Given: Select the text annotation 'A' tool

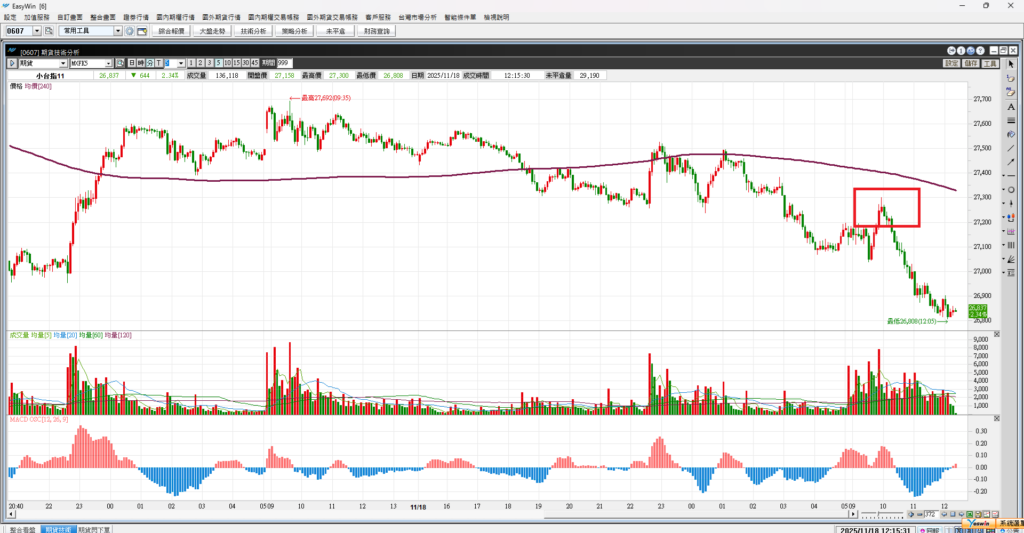Looking at the screenshot, I should pyautogui.click(x=1012, y=106).
